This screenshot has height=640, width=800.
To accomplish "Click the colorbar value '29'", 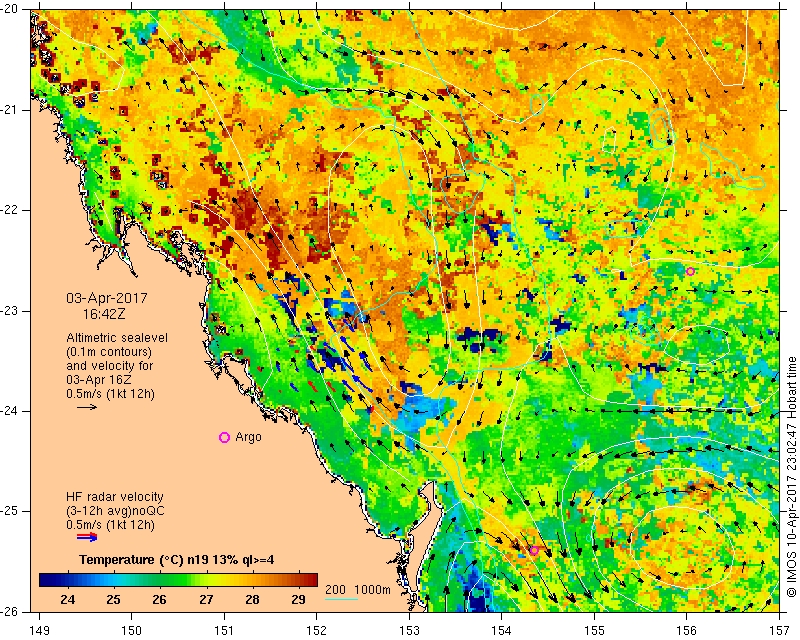I will (x=298, y=600).
